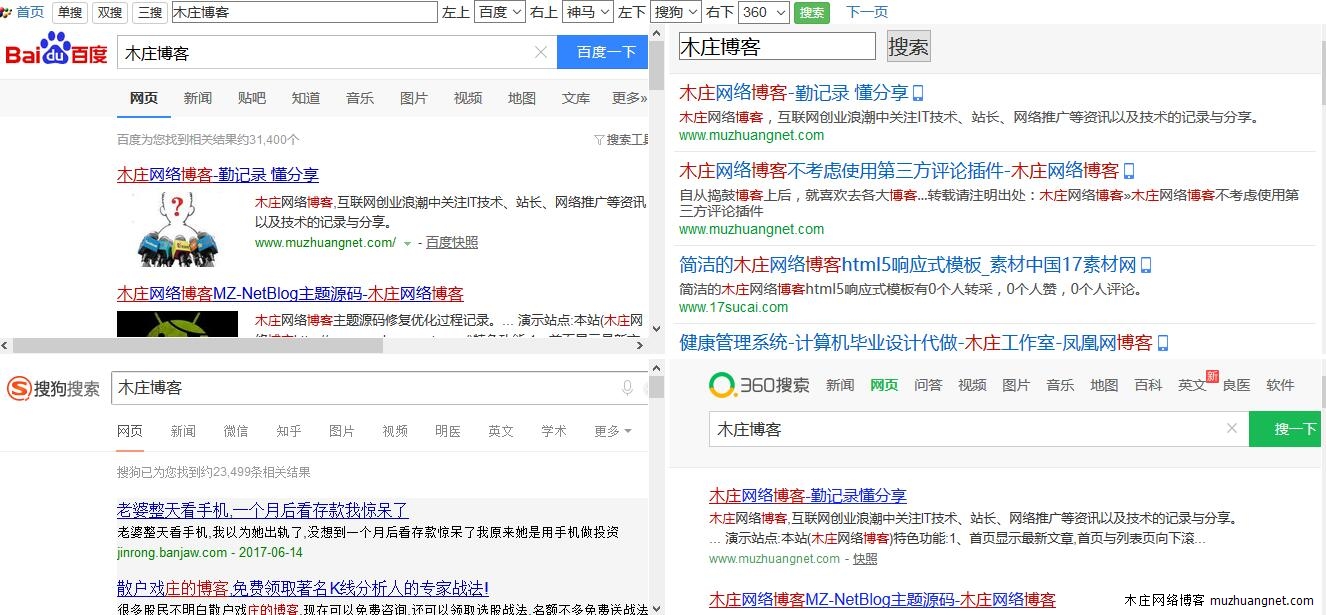Open Baidu's 搜索工具 filter
This screenshot has height=615, width=1326.
pos(622,140)
